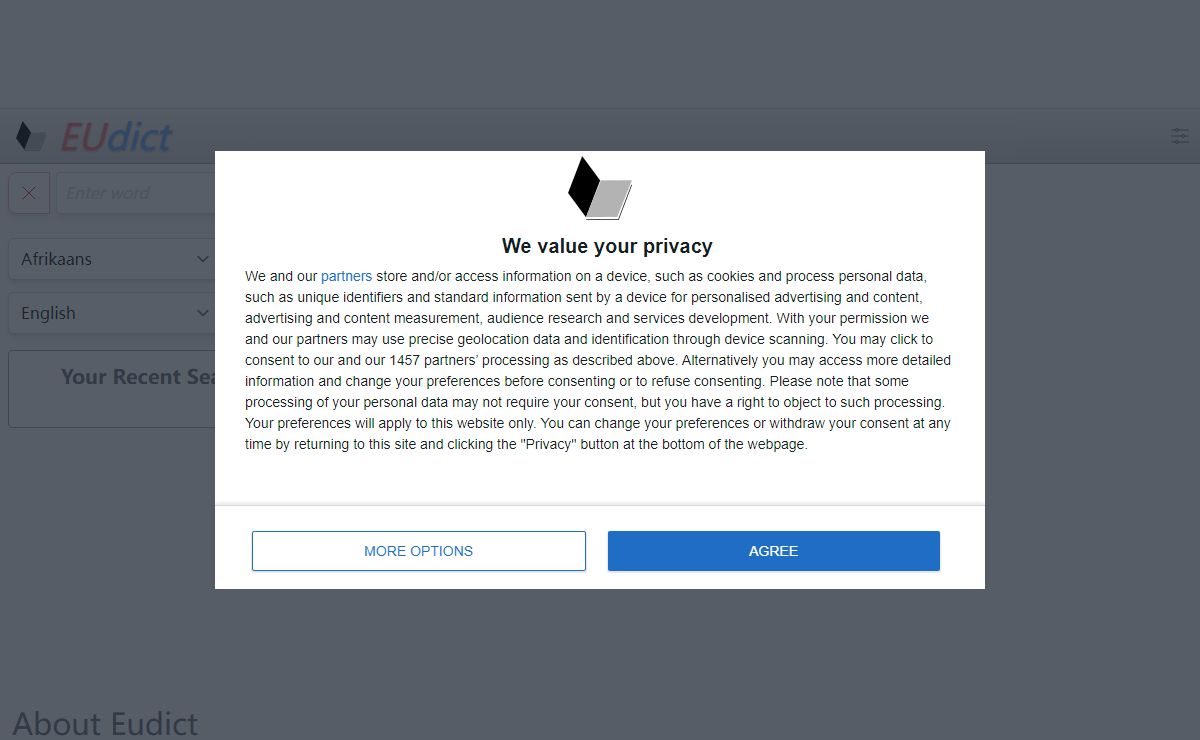Open the English target language dropdown

point(112,313)
